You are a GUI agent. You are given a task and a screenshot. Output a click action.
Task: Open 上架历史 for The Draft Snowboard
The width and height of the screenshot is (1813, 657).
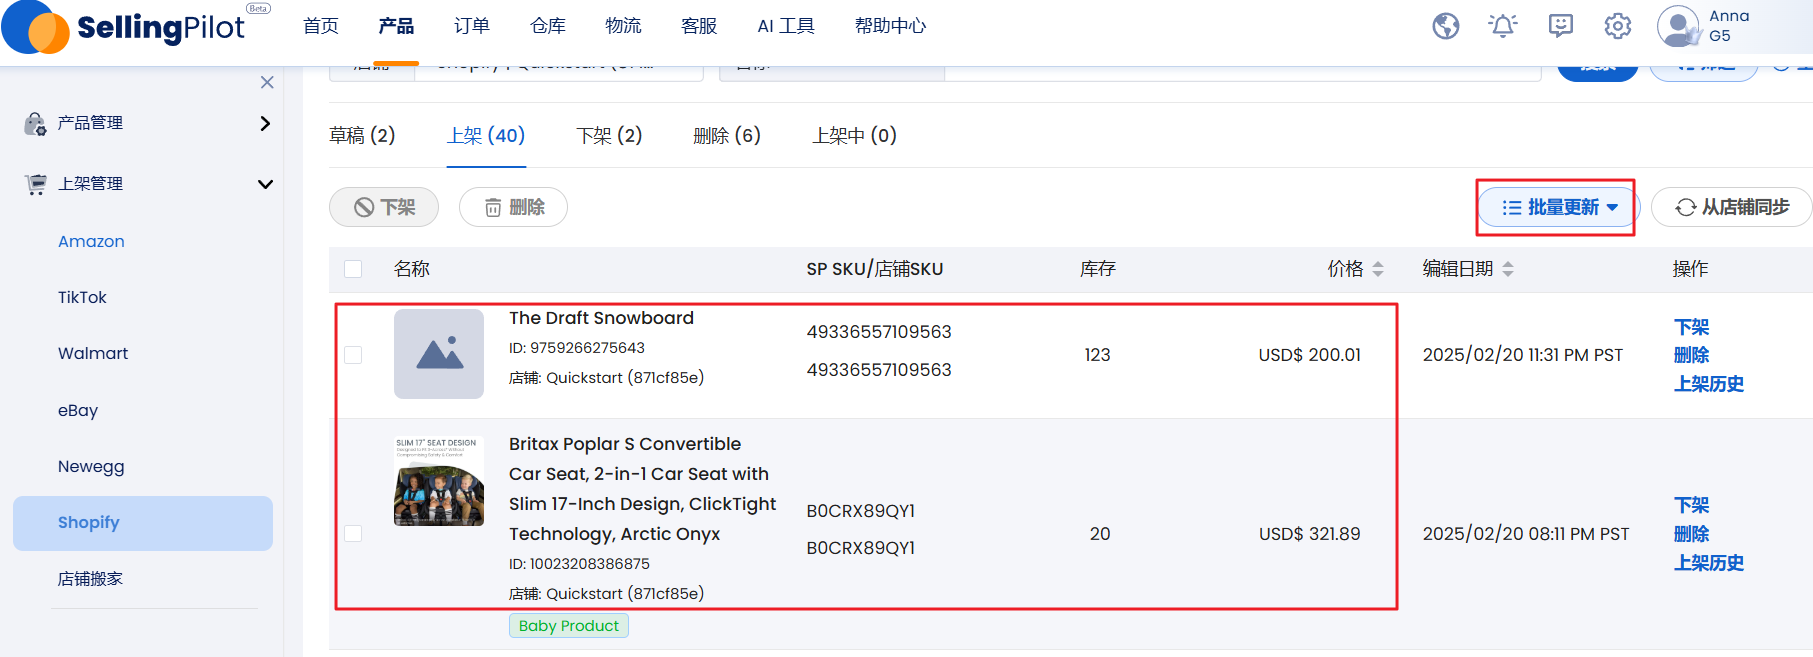[x=1709, y=384]
